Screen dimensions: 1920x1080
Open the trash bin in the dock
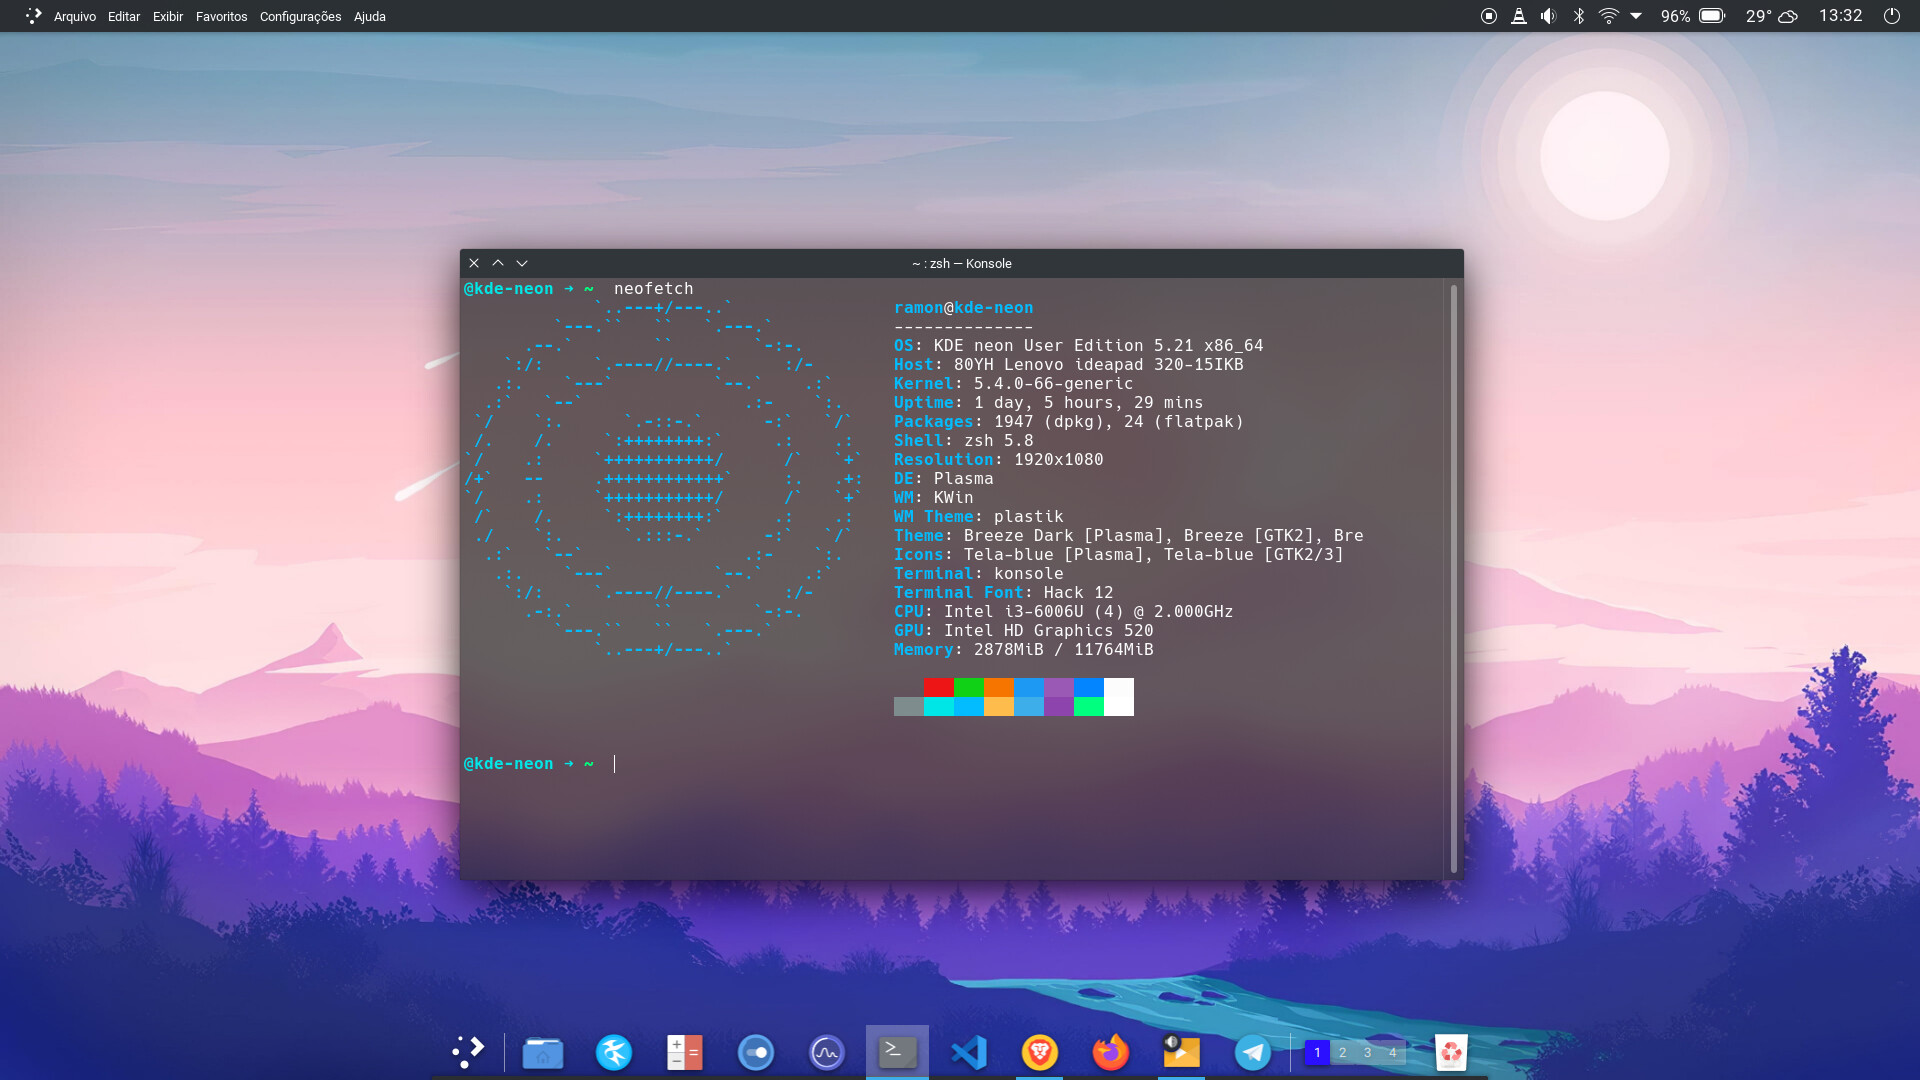(x=1451, y=1052)
